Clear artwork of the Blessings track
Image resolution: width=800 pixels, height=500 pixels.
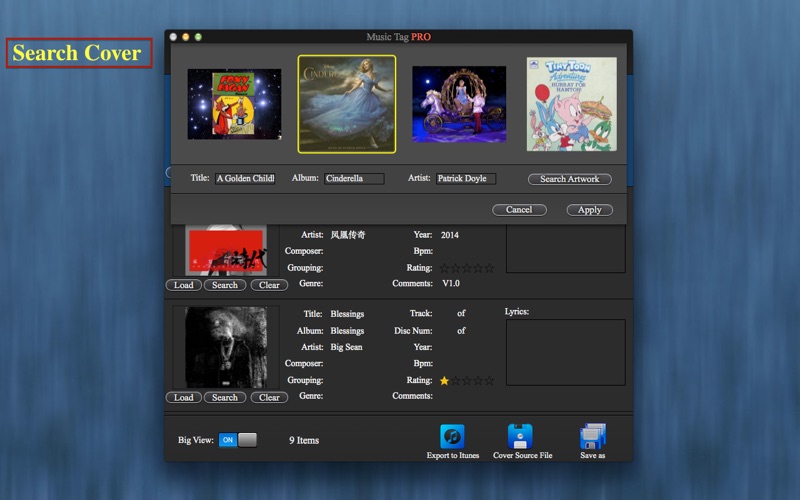(269, 397)
